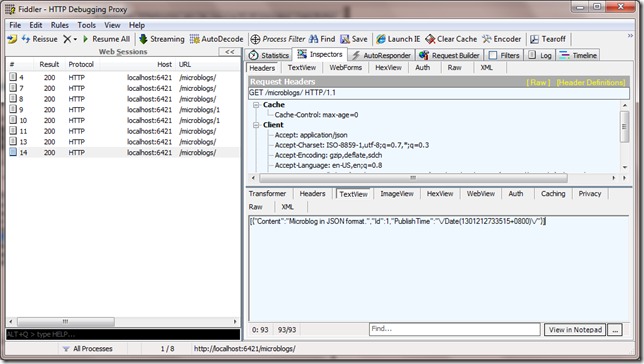Screen dimensions: 644x364
Task: Click the http://localhost:6421/microblogs/ status text
Action: click(x=245, y=349)
